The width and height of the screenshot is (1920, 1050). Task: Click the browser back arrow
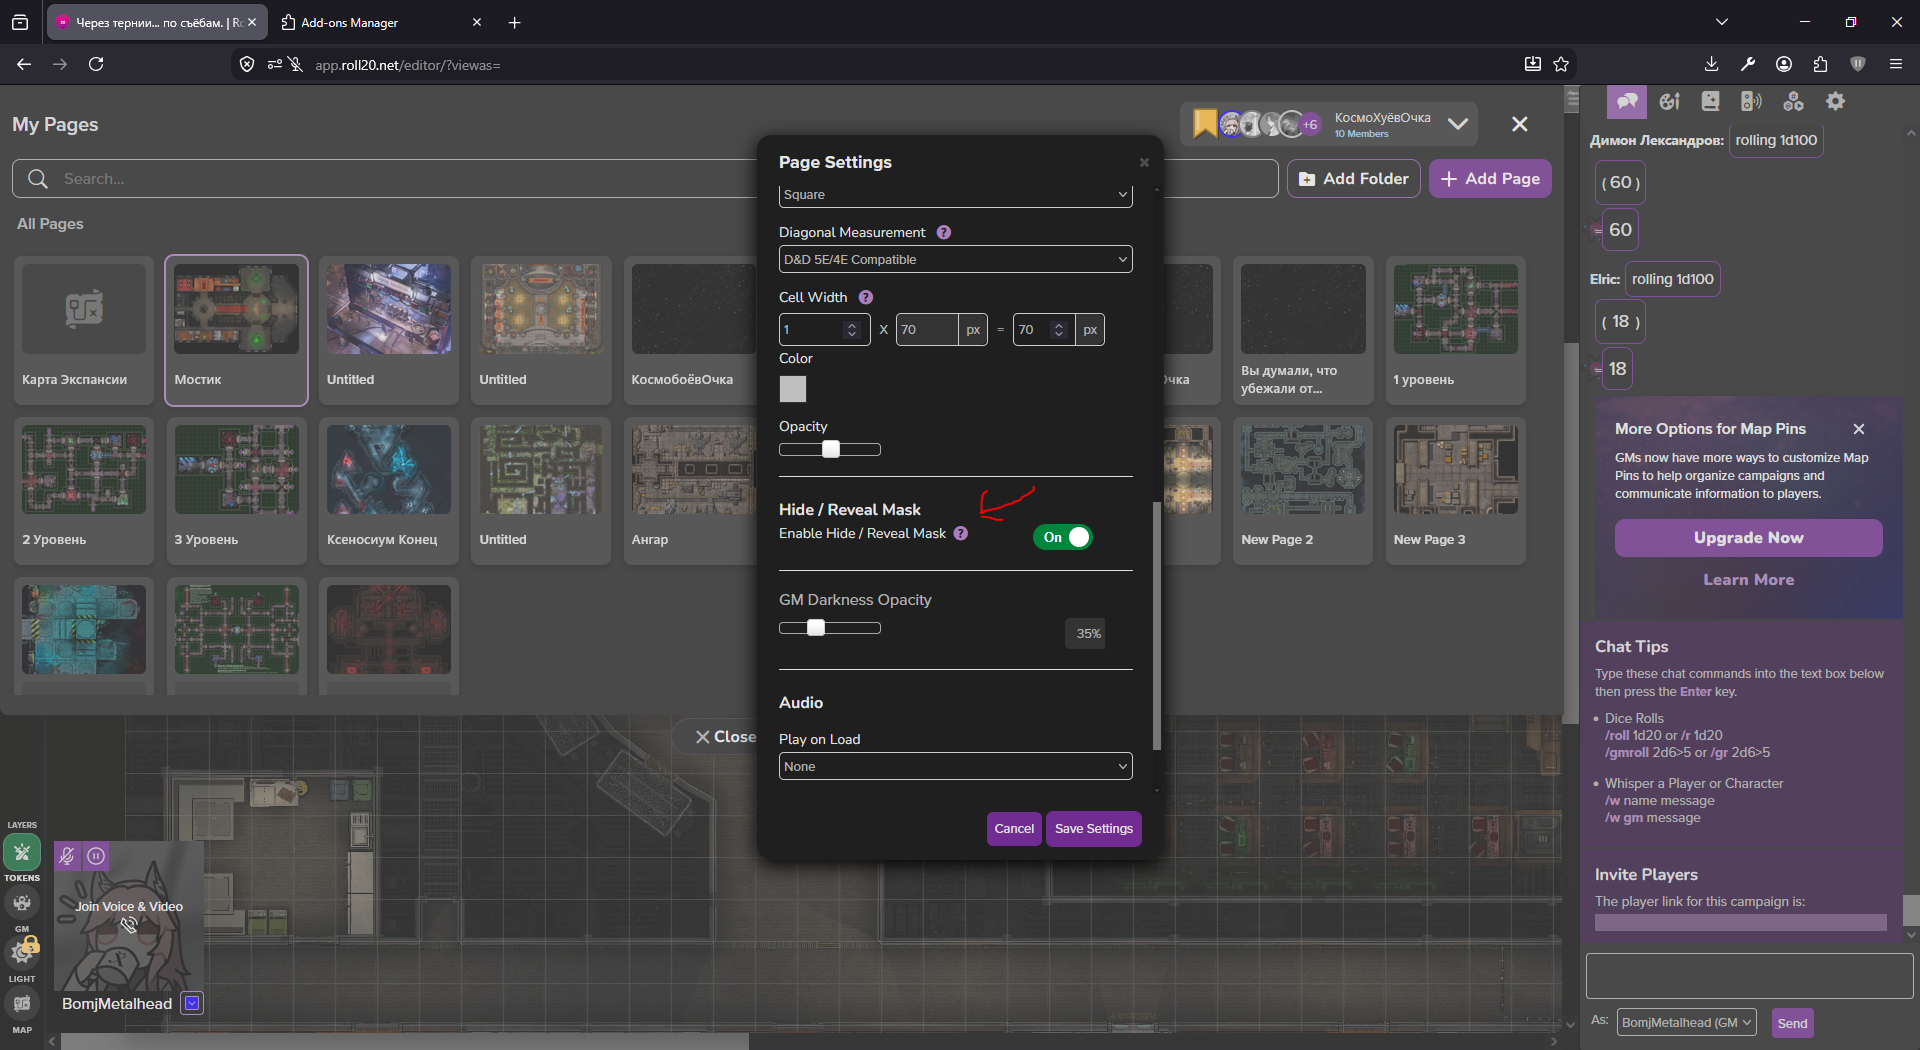point(24,64)
